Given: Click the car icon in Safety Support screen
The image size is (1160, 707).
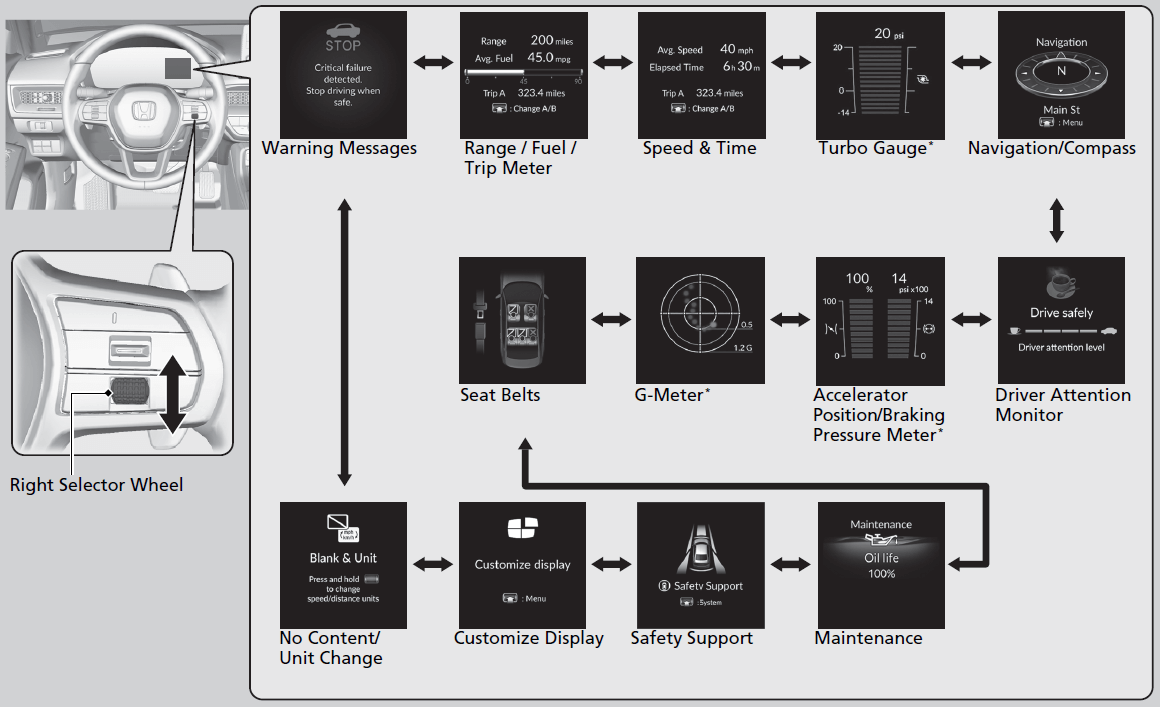Looking at the screenshot, I should click(x=701, y=549).
